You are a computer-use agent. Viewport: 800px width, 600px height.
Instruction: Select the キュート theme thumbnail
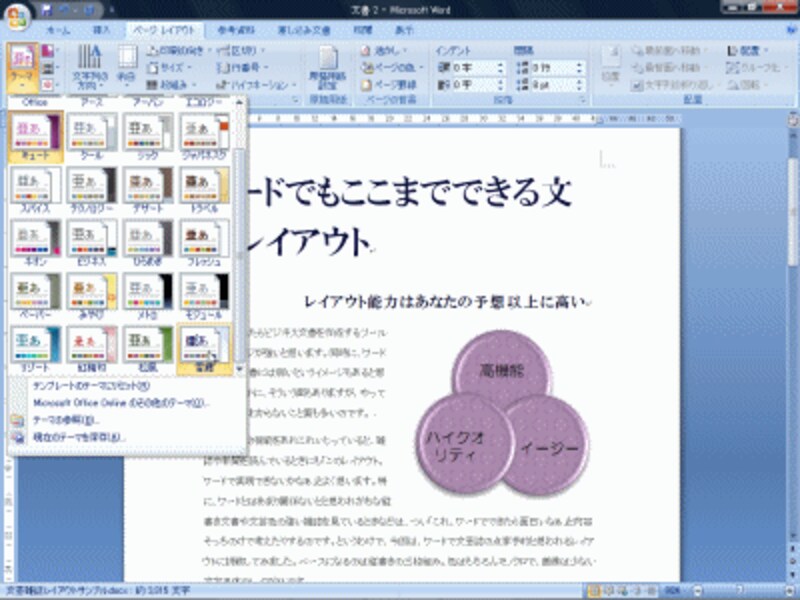click(x=37, y=137)
